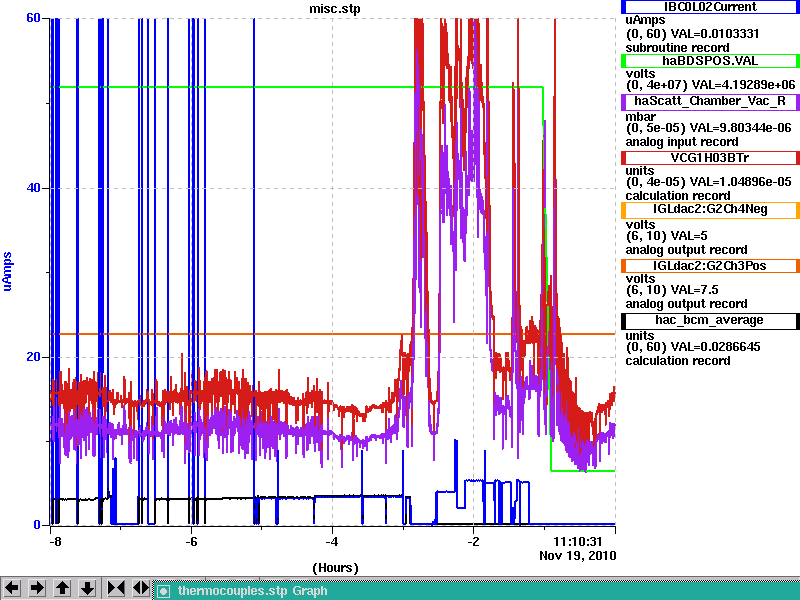The height and width of the screenshot is (600, 800).
Task: Click the VAL=1.04896e-05 reading
Action: [740, 182]
